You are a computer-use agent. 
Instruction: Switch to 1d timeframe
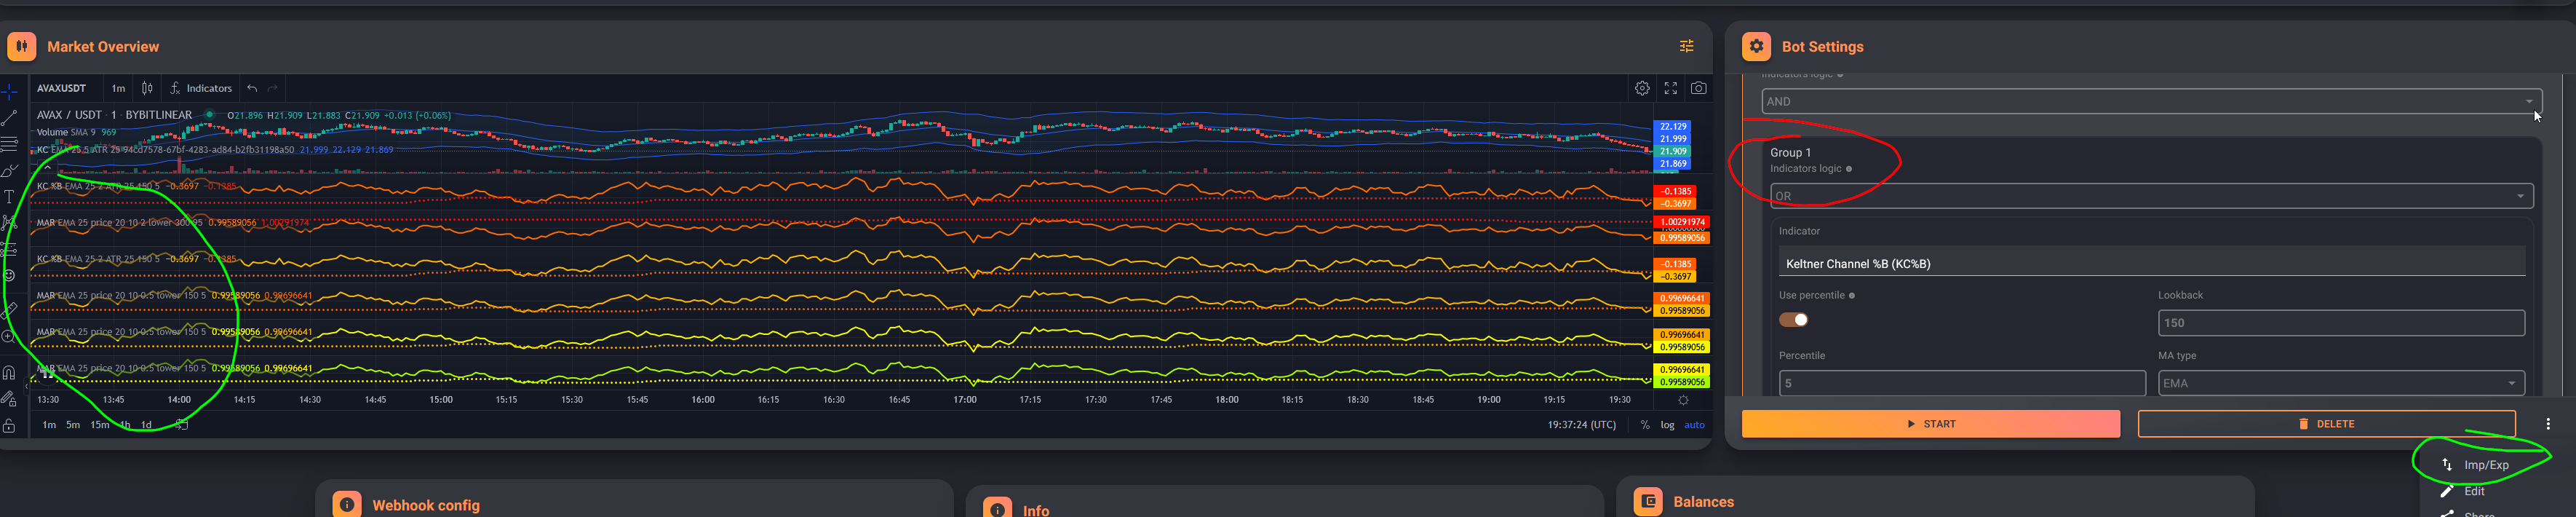[146, 425]
